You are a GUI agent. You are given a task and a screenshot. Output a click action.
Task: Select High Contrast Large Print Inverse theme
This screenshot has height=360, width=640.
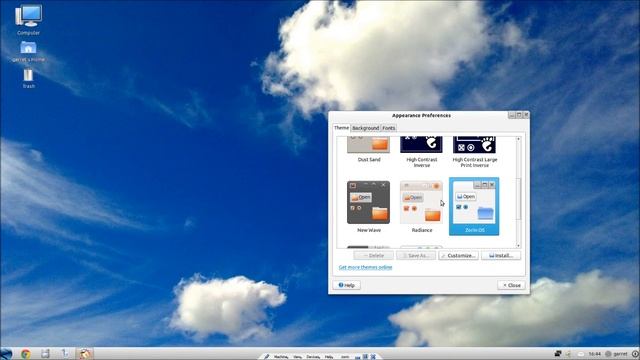[474, 151]
